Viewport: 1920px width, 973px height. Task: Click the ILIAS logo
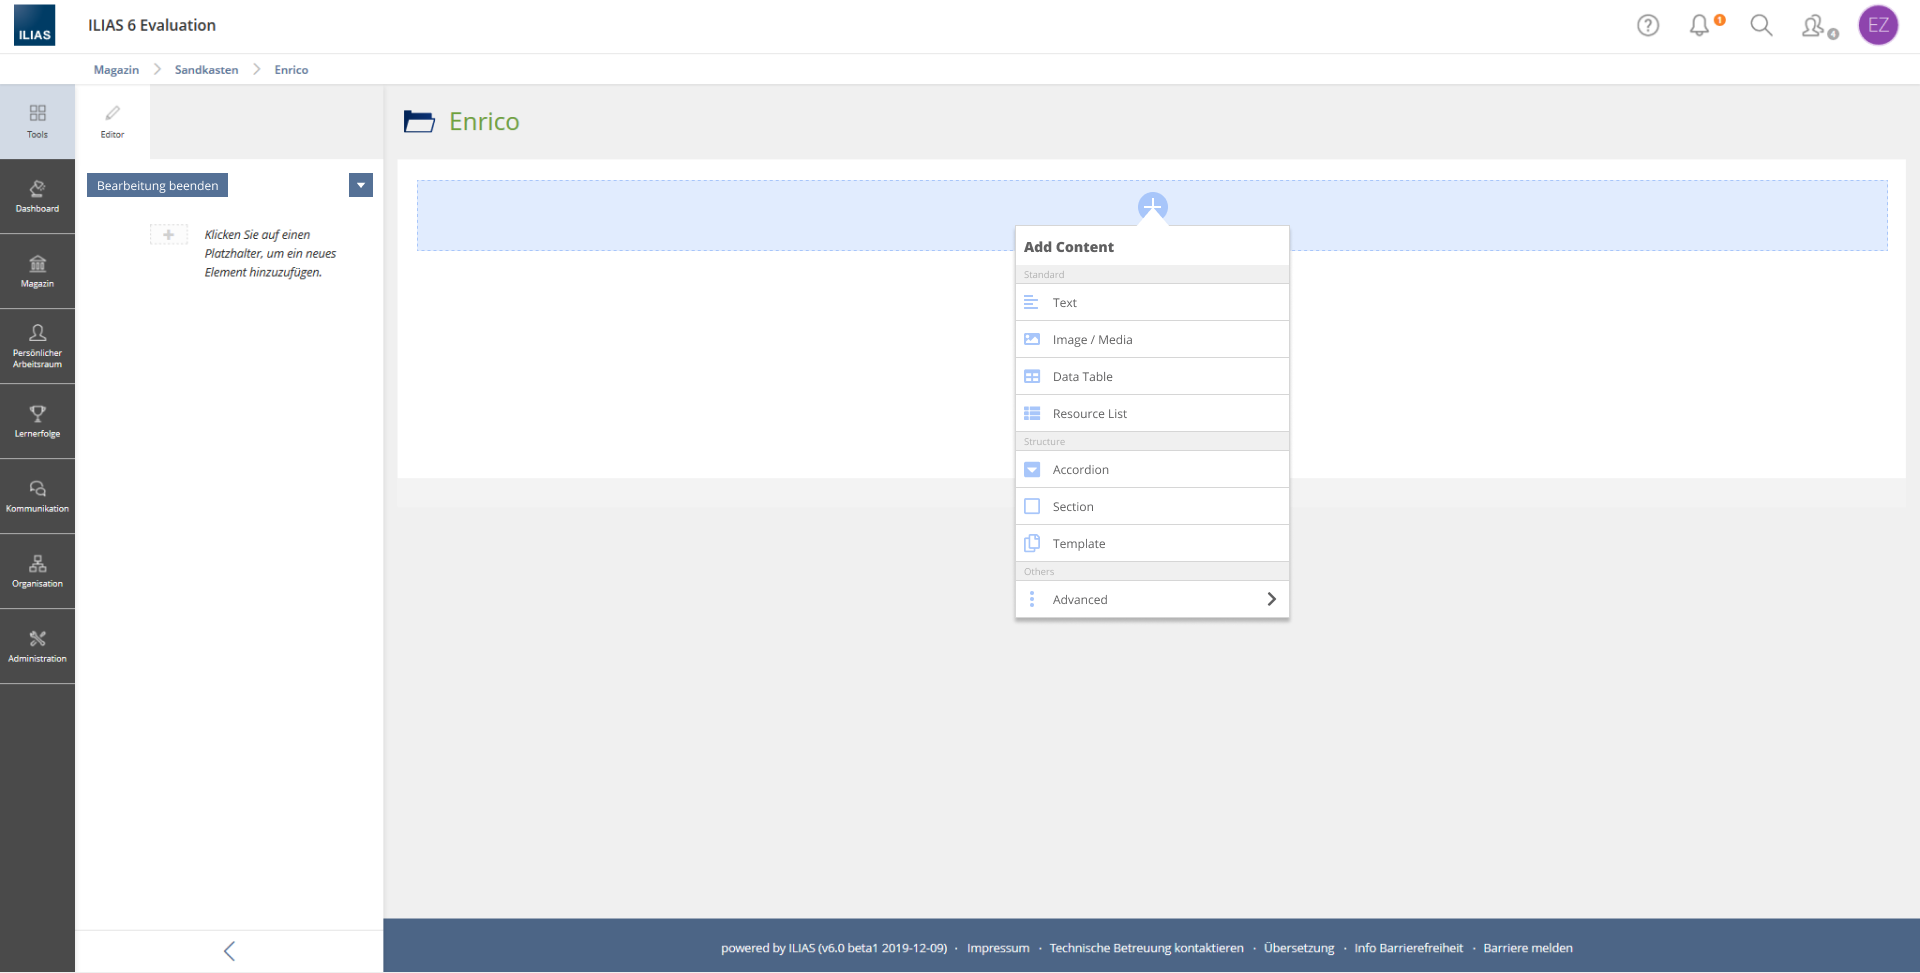pos(35,26)
